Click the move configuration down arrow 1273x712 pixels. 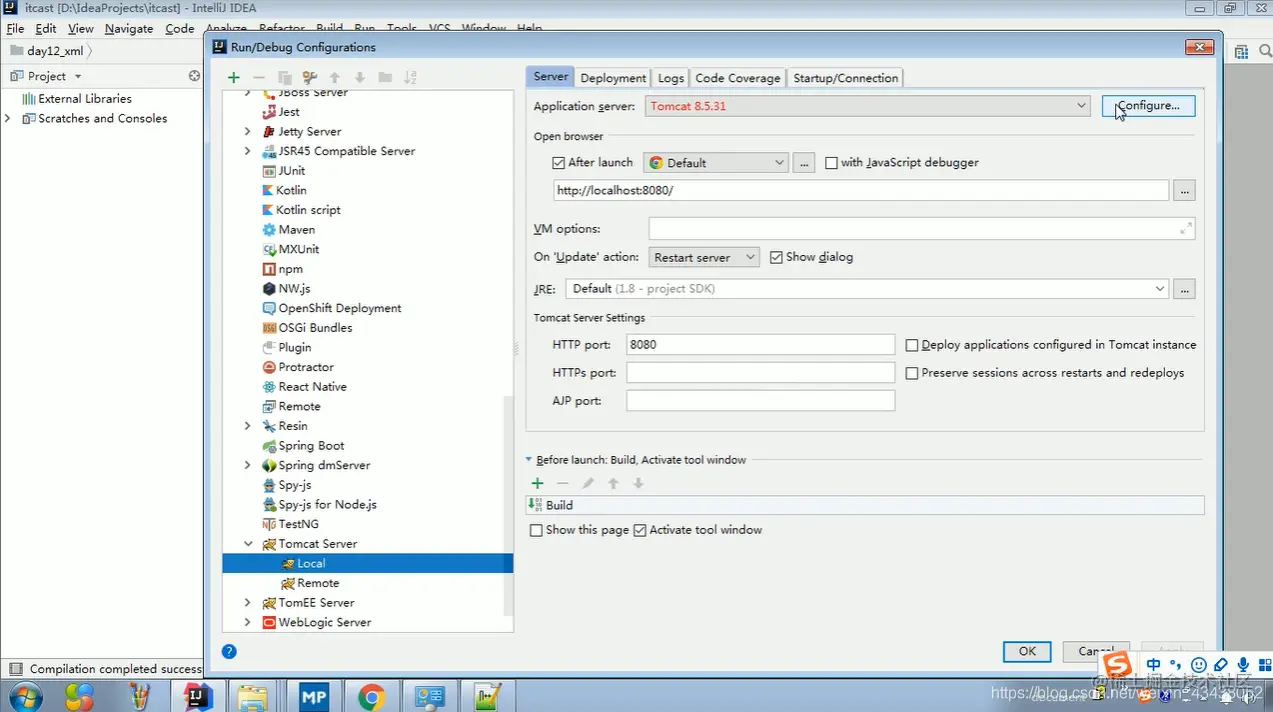360,77
